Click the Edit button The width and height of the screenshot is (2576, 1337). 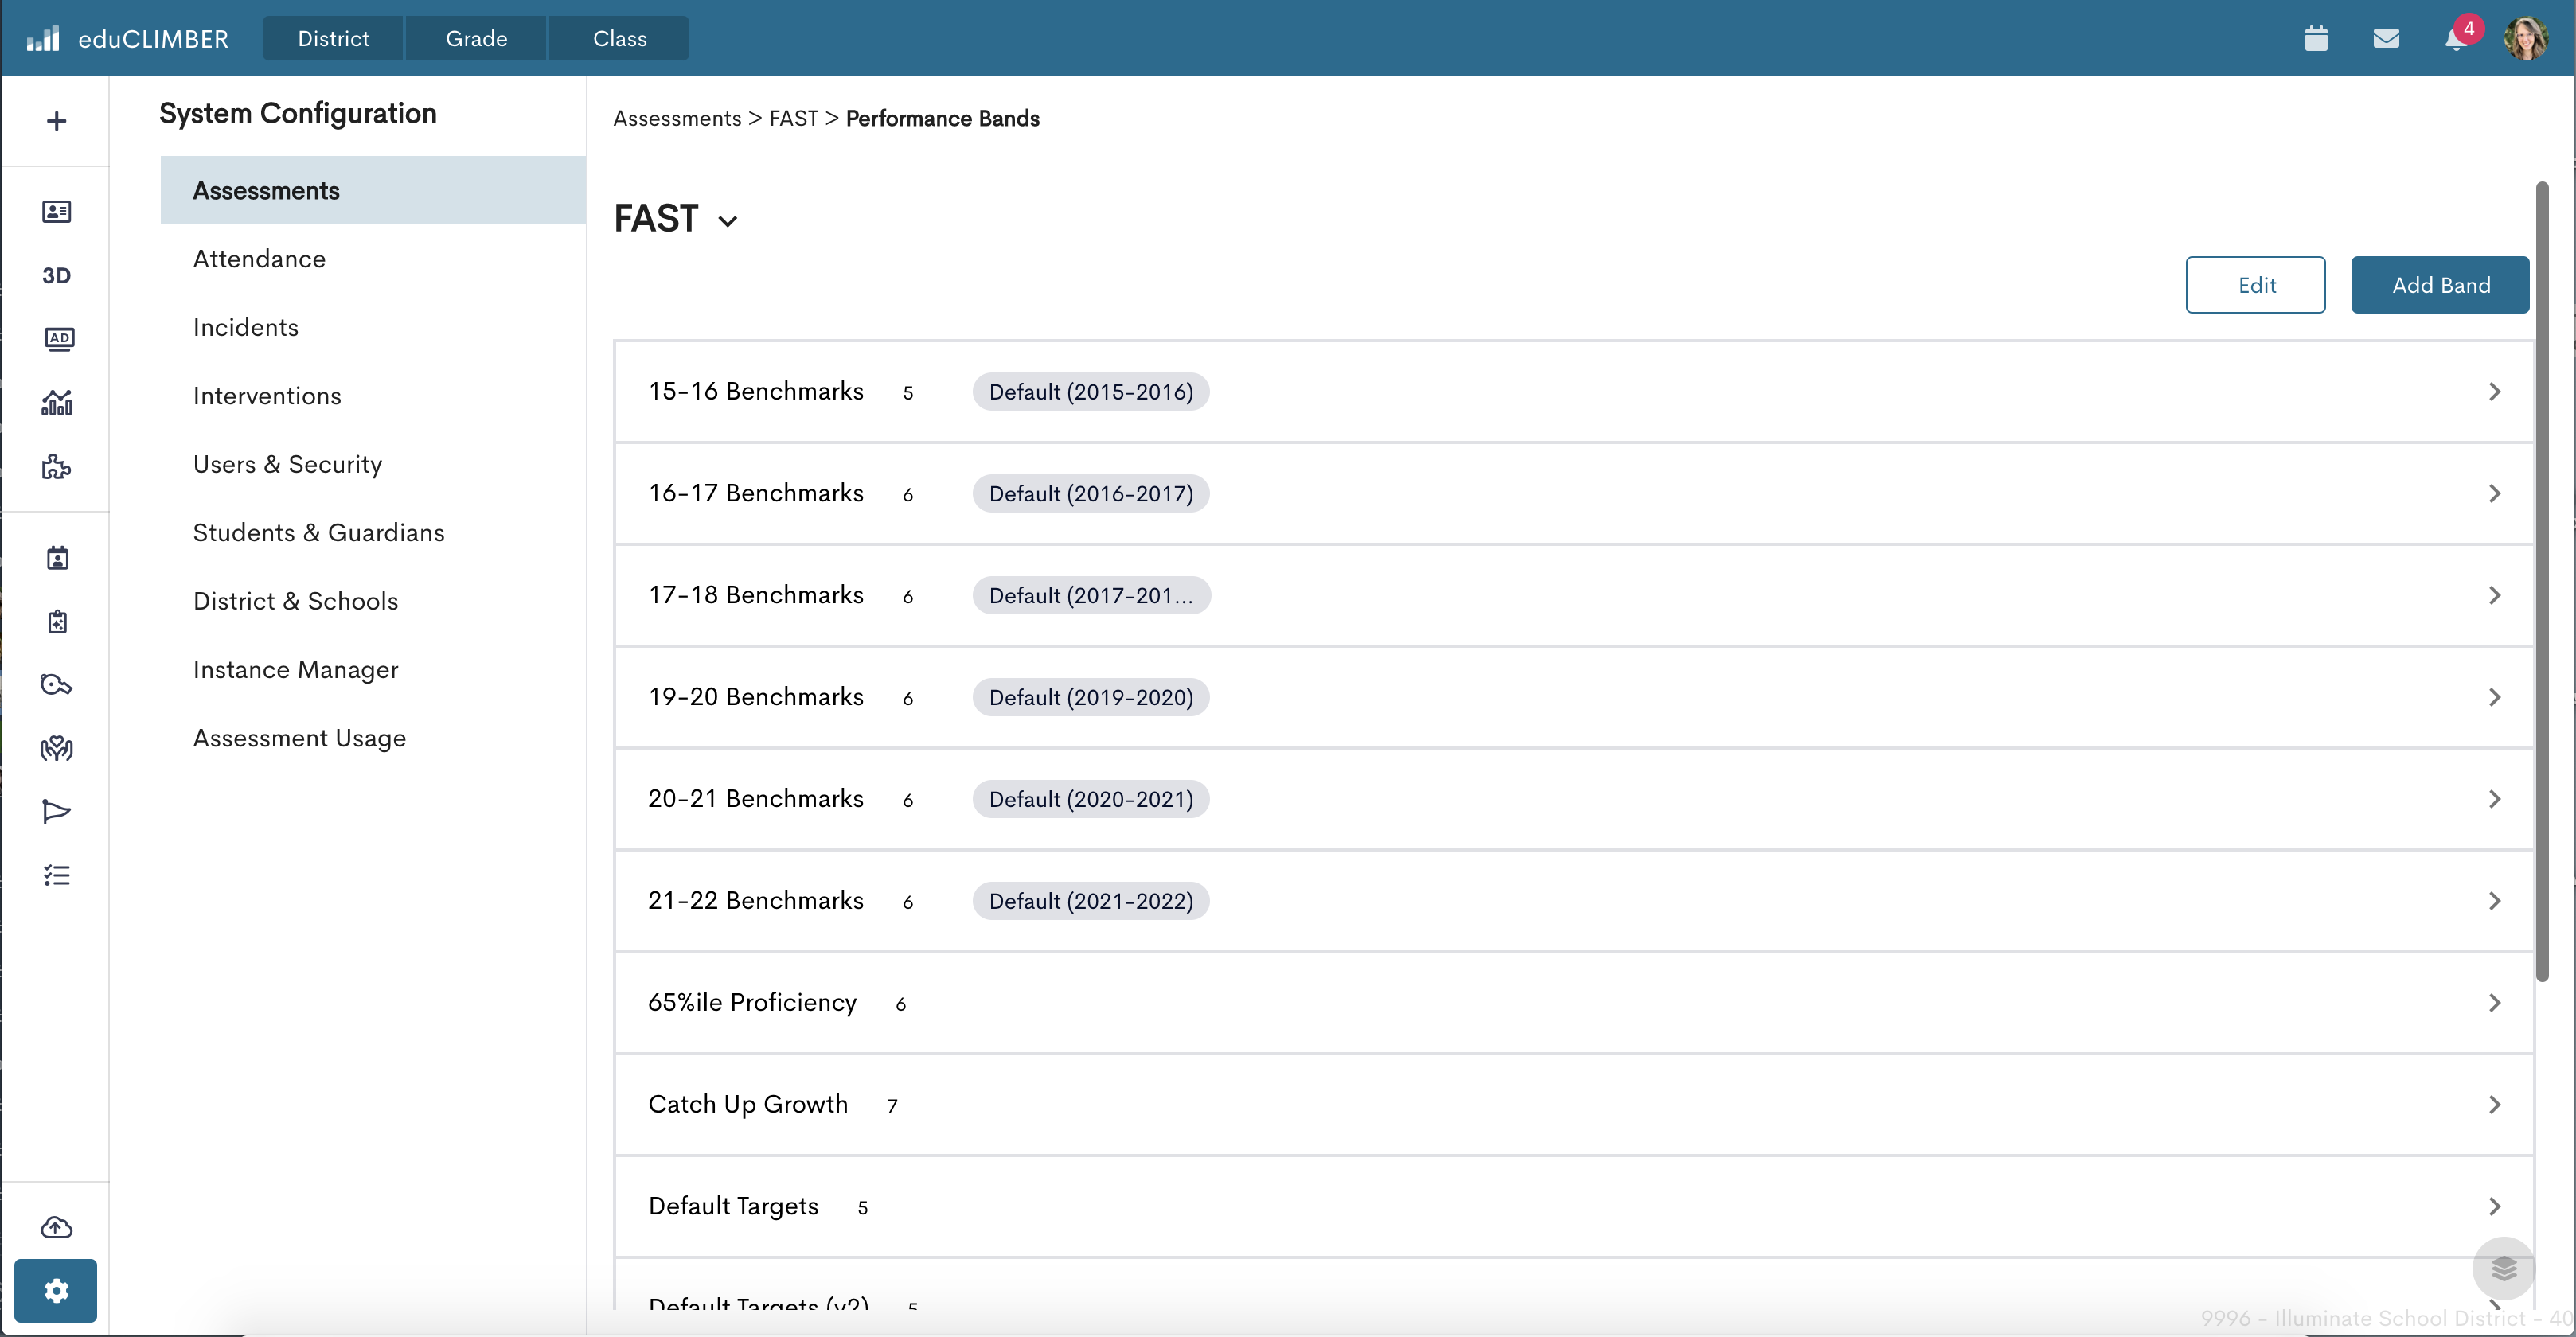pos(2255,285)
